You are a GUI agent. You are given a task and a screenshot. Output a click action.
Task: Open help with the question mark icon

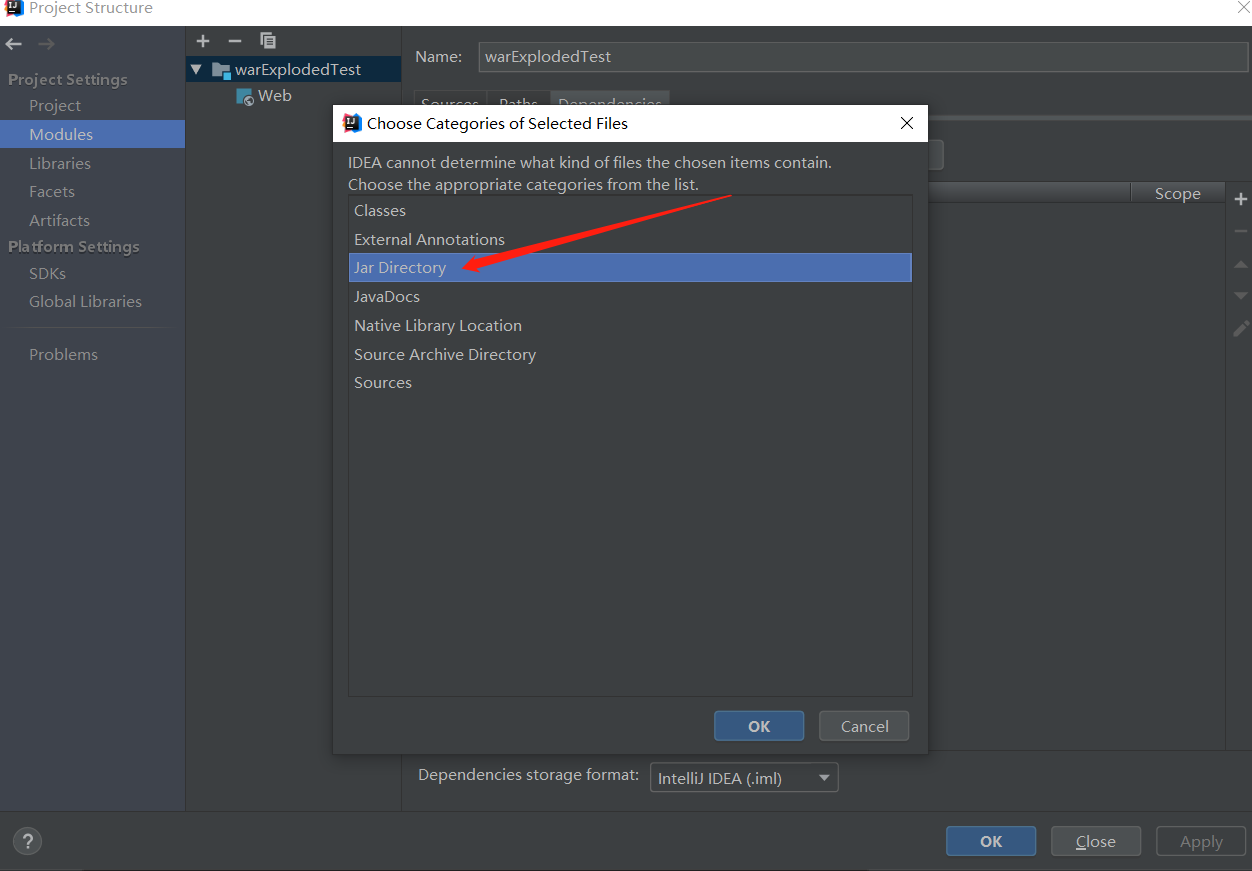pos(27,842)
